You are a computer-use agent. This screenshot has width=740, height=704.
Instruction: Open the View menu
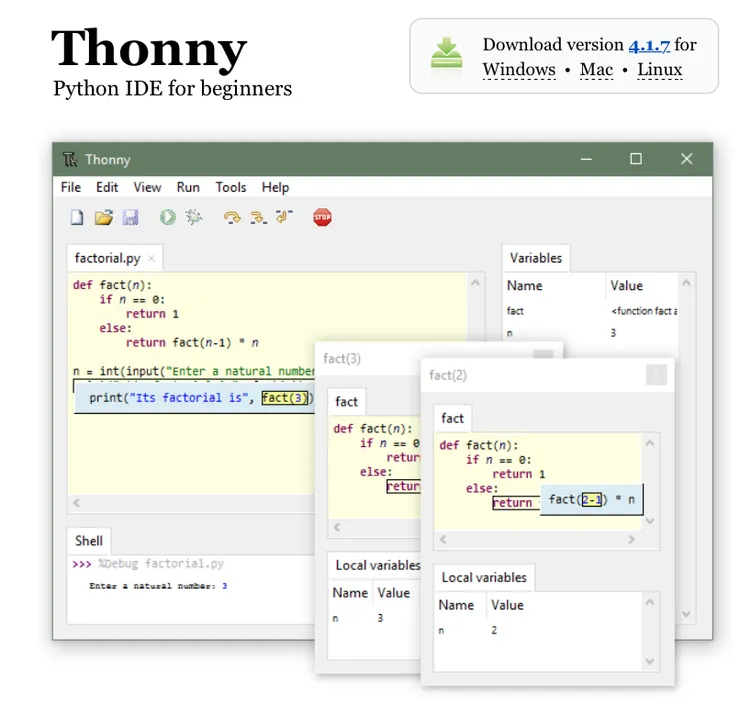pos(147,187)
